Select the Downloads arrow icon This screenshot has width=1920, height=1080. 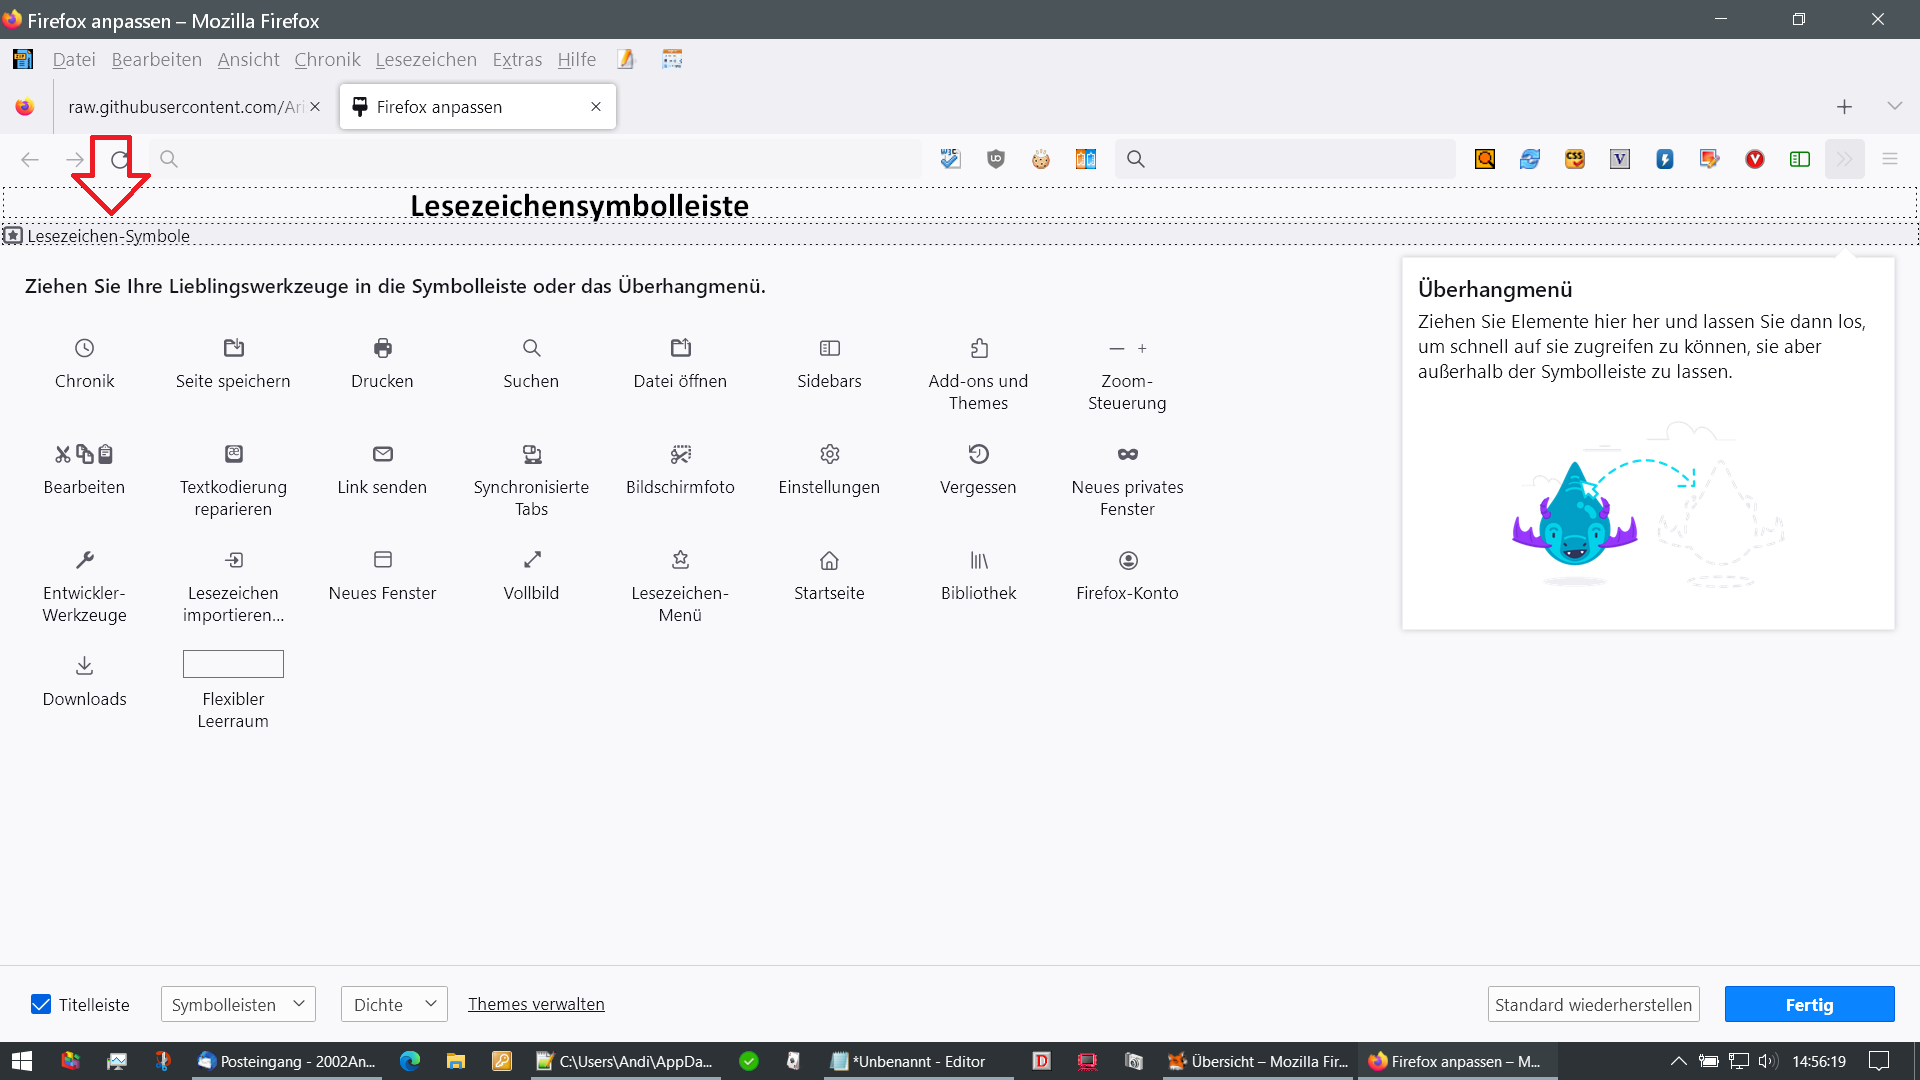pyautogui.click(x=84, y=666)
